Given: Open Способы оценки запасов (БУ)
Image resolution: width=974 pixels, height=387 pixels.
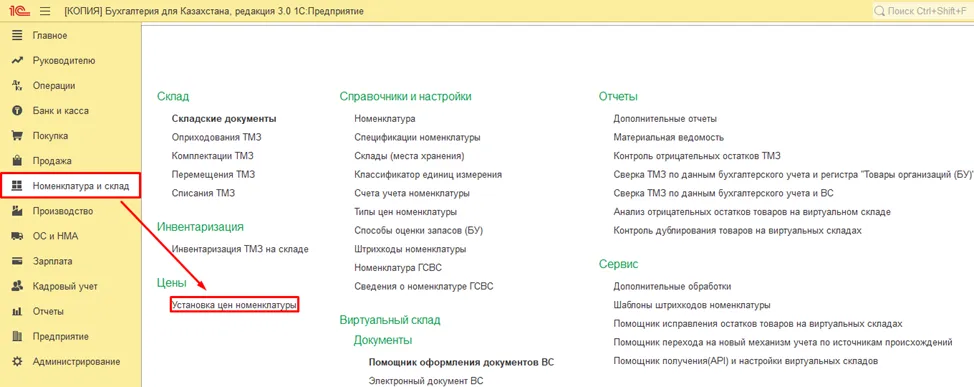Looking at the screenshot, I should (x=419, y=230).
